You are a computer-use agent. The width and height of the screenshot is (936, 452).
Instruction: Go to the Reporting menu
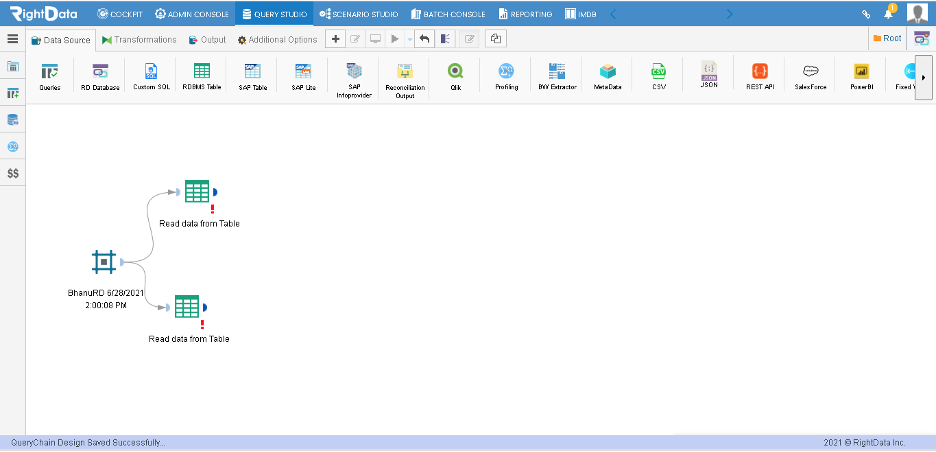pos(526,14)
